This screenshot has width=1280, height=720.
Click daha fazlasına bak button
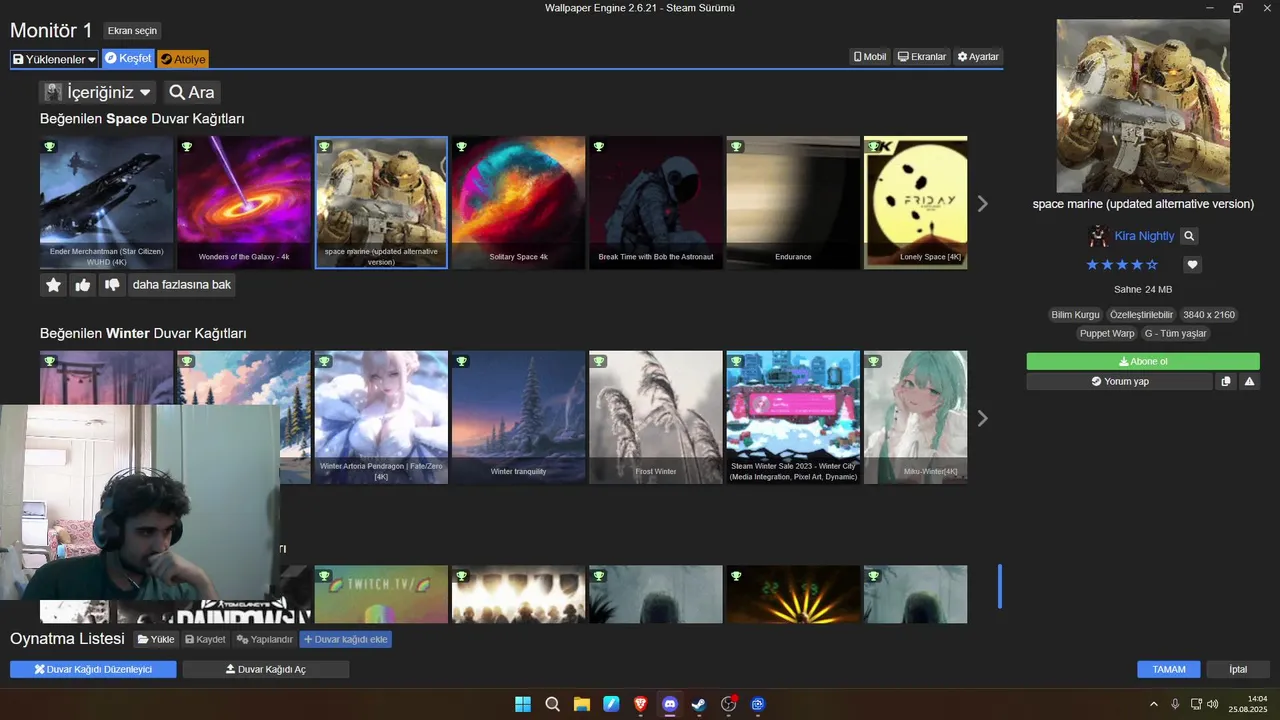pos(181,285)
